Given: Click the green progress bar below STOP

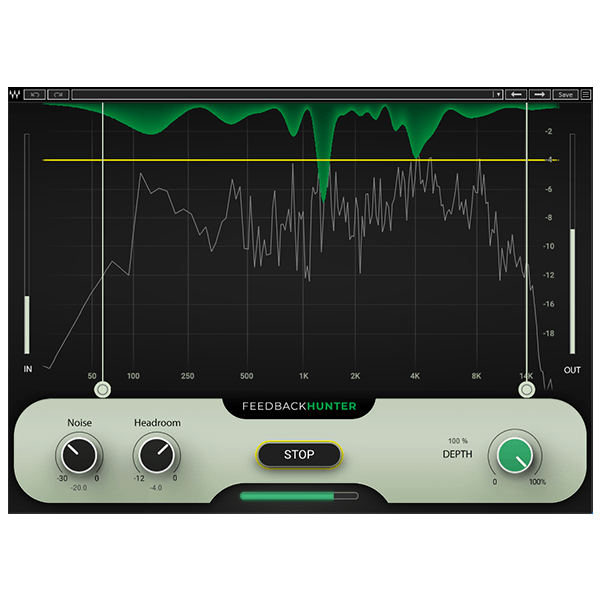Looking at the screenshot, I should click(x=299, y=494).
